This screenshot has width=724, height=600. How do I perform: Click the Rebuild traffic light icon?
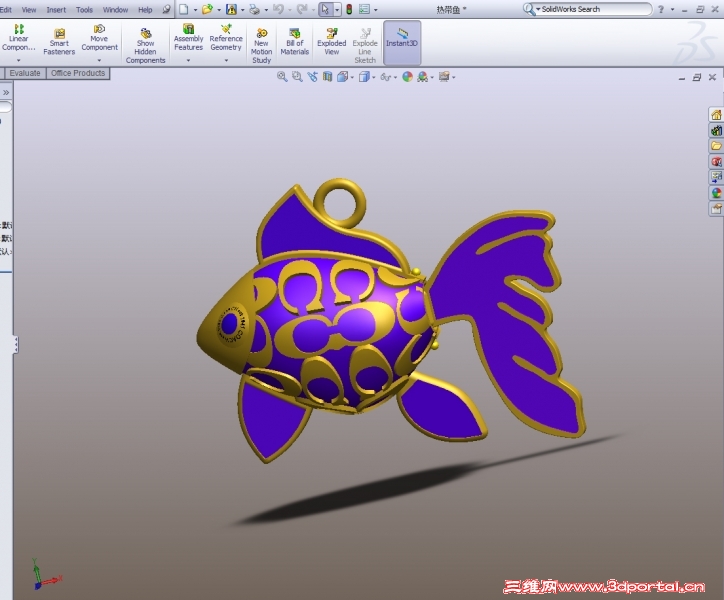click(x=349, y=9)
